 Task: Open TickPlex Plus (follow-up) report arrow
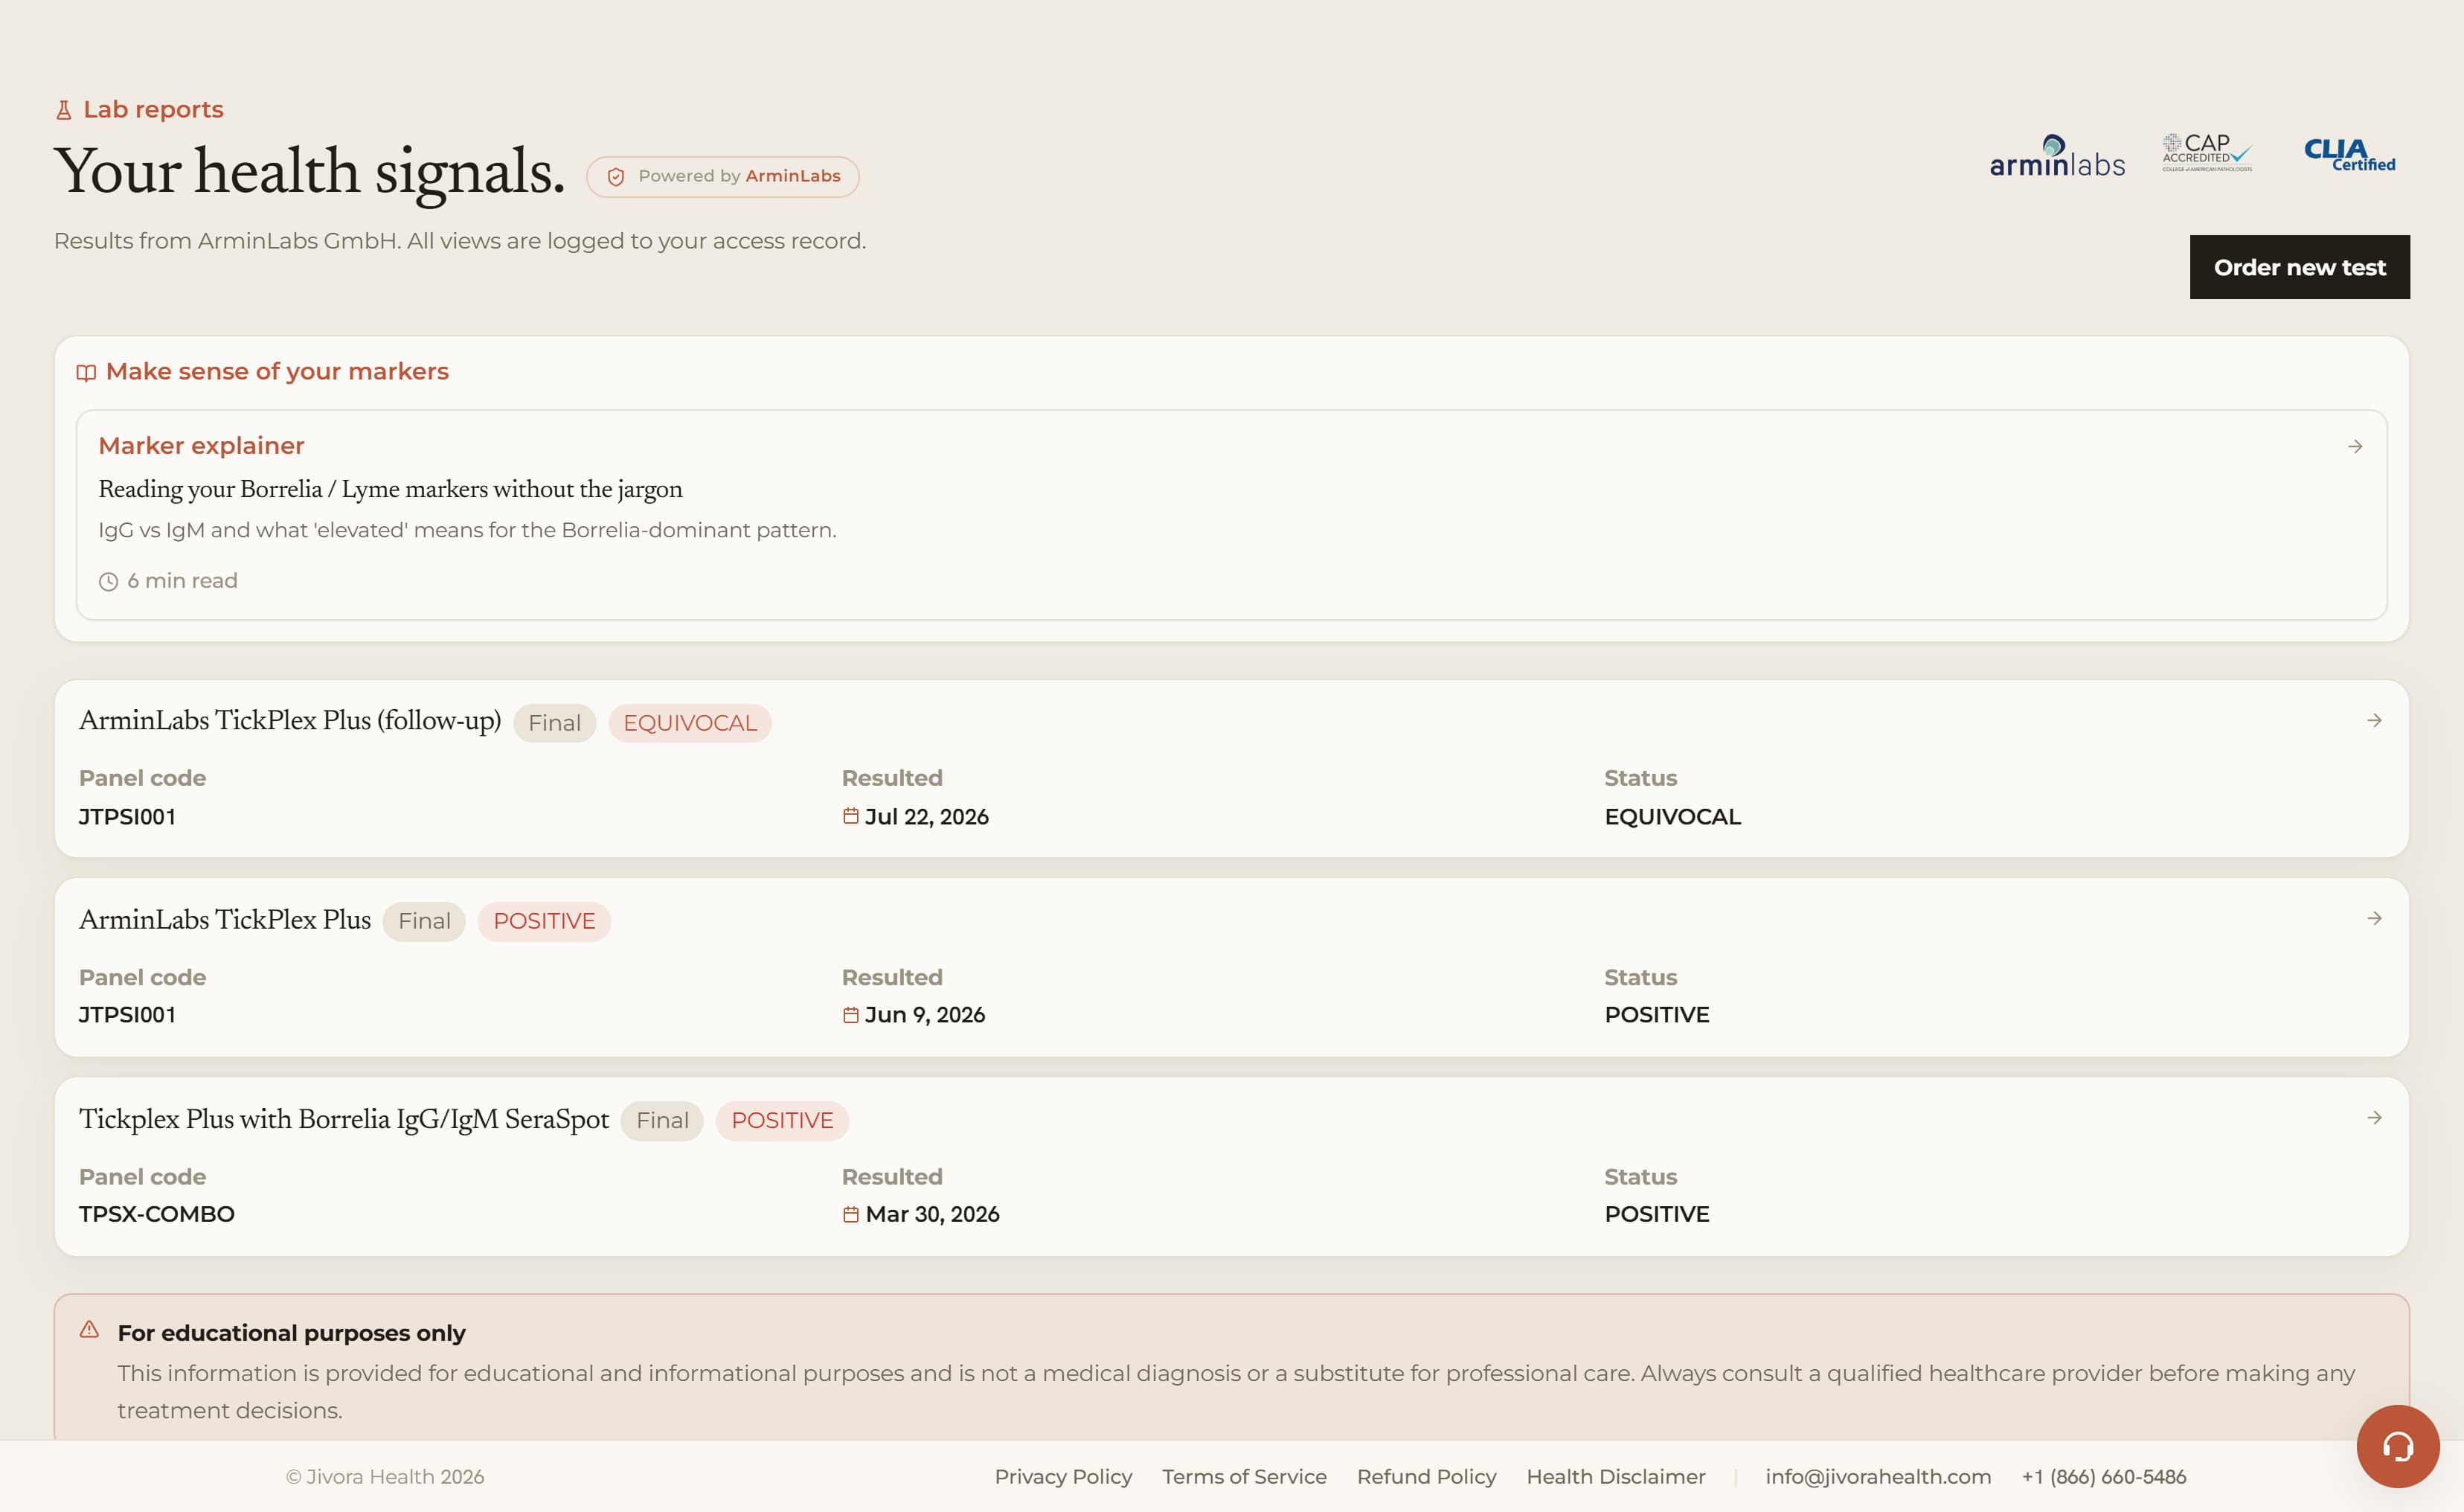2375,720
